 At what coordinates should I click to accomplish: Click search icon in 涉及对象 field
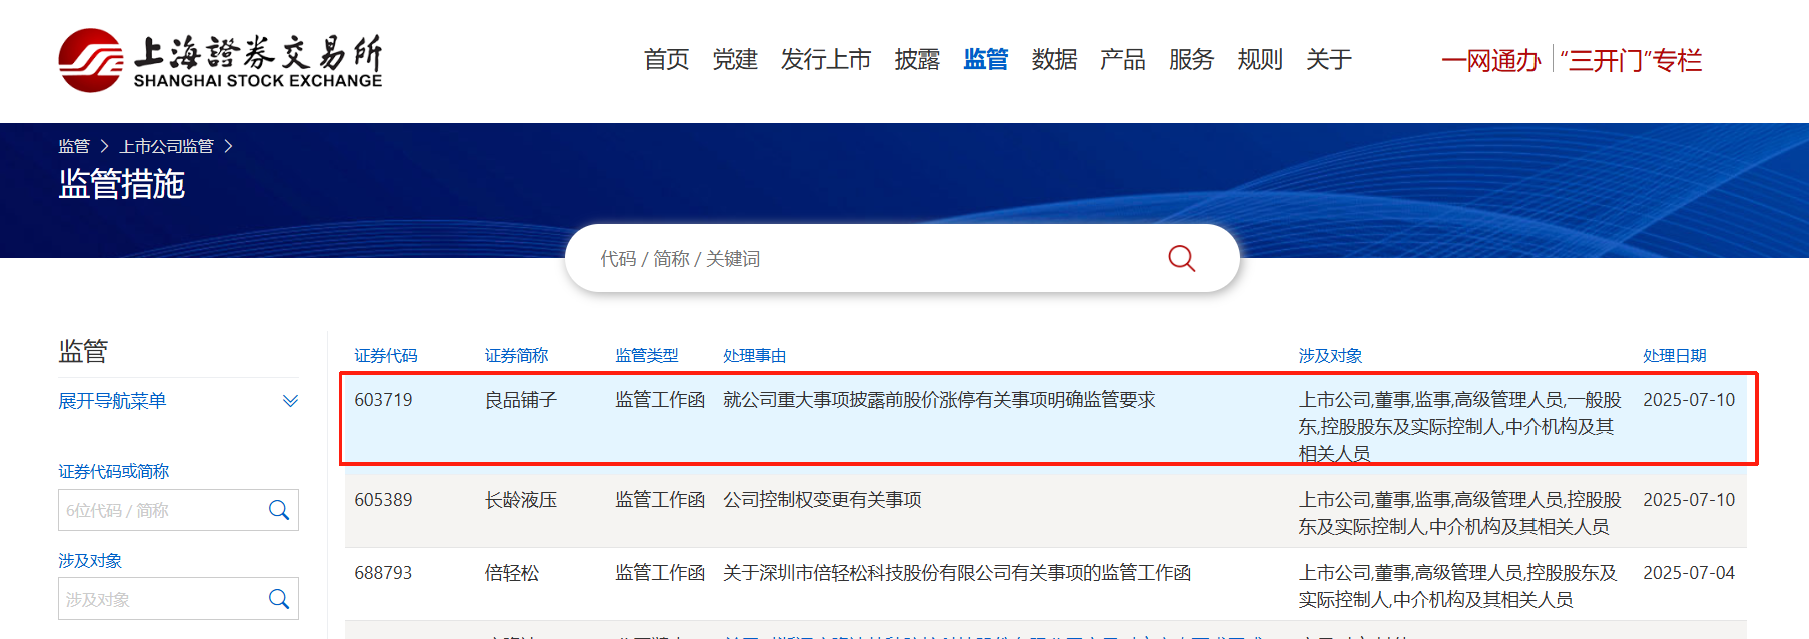pos(279,599)
